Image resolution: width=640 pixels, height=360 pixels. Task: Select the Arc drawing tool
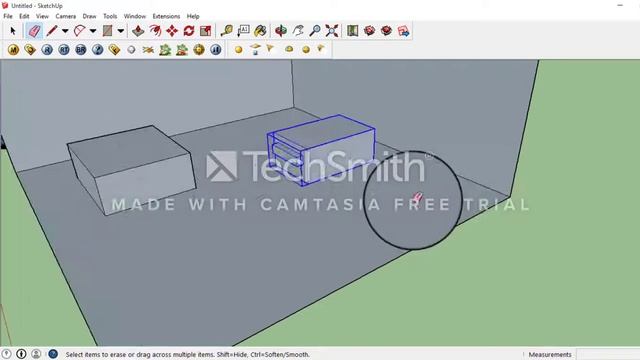80,31
